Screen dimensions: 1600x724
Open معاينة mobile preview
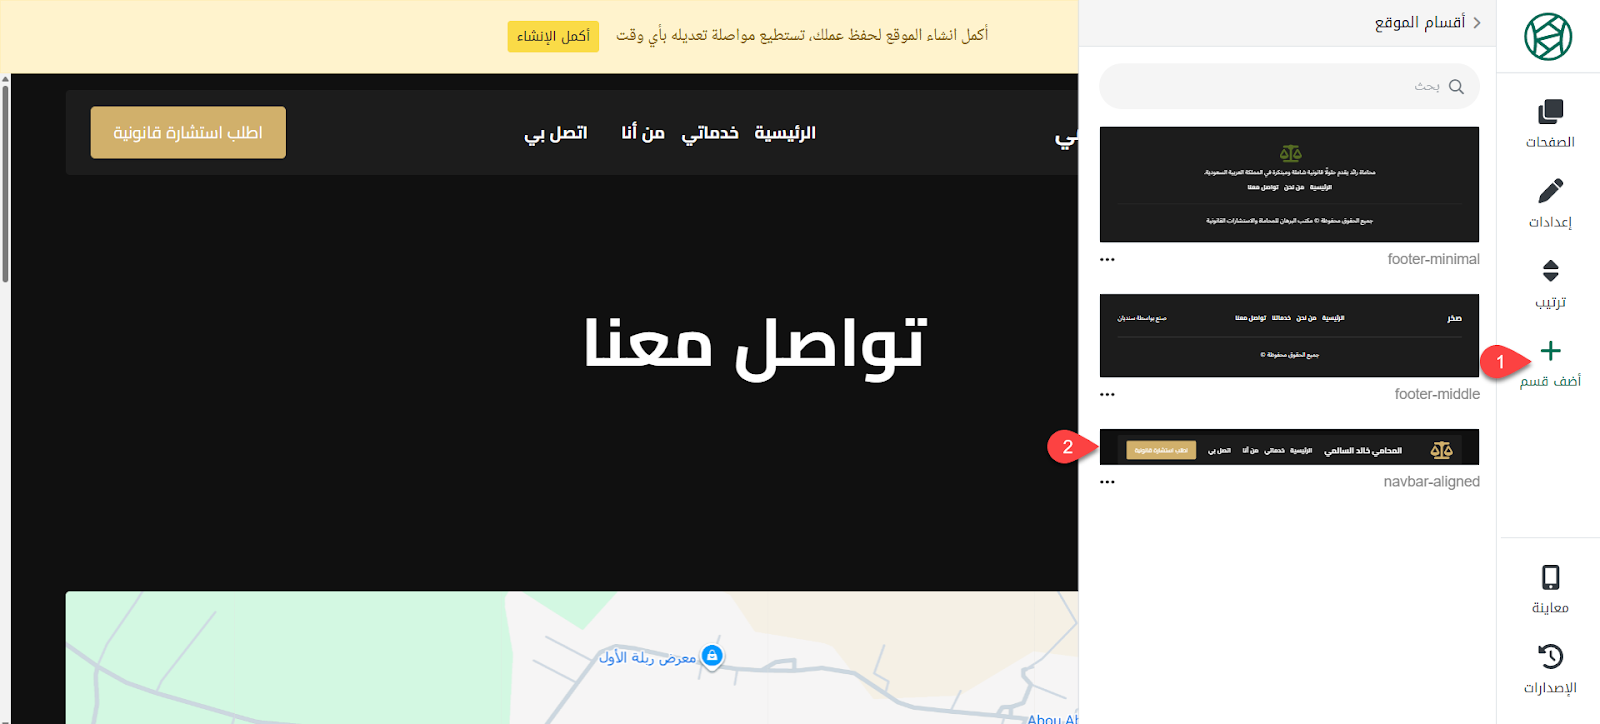point(1550,590)
